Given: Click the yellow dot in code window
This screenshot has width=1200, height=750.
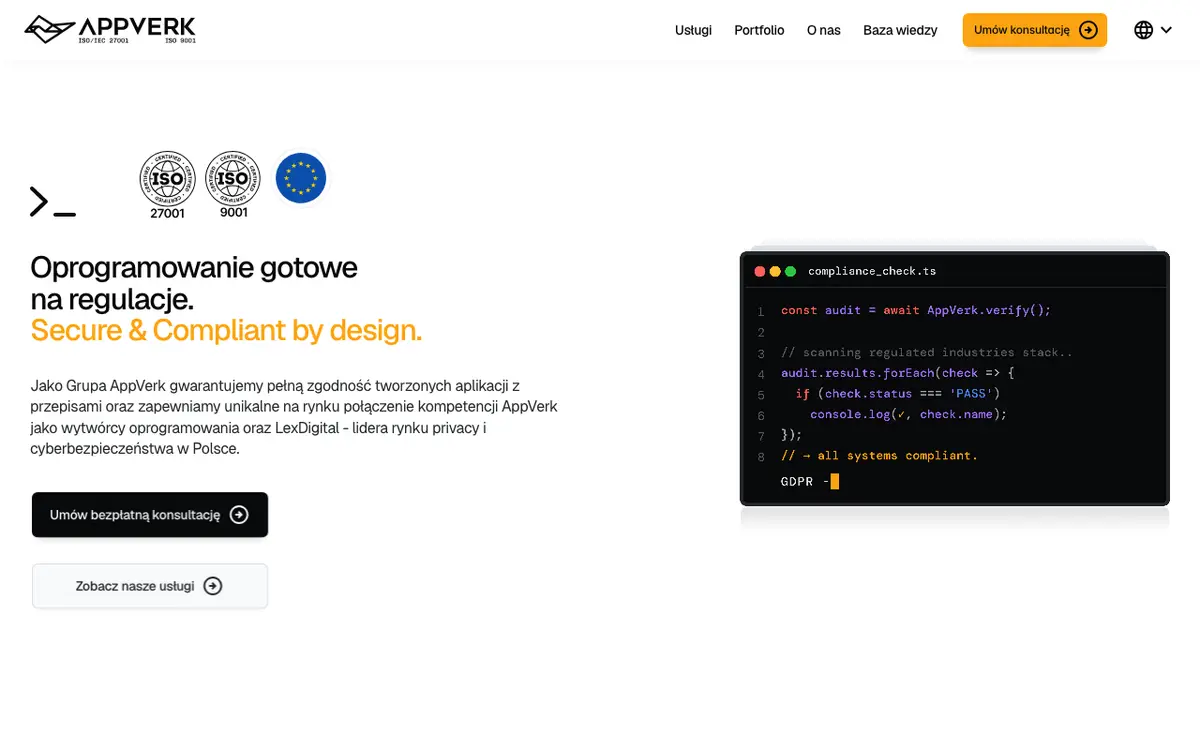Looking at the screenshot, I should coord(775,271).
